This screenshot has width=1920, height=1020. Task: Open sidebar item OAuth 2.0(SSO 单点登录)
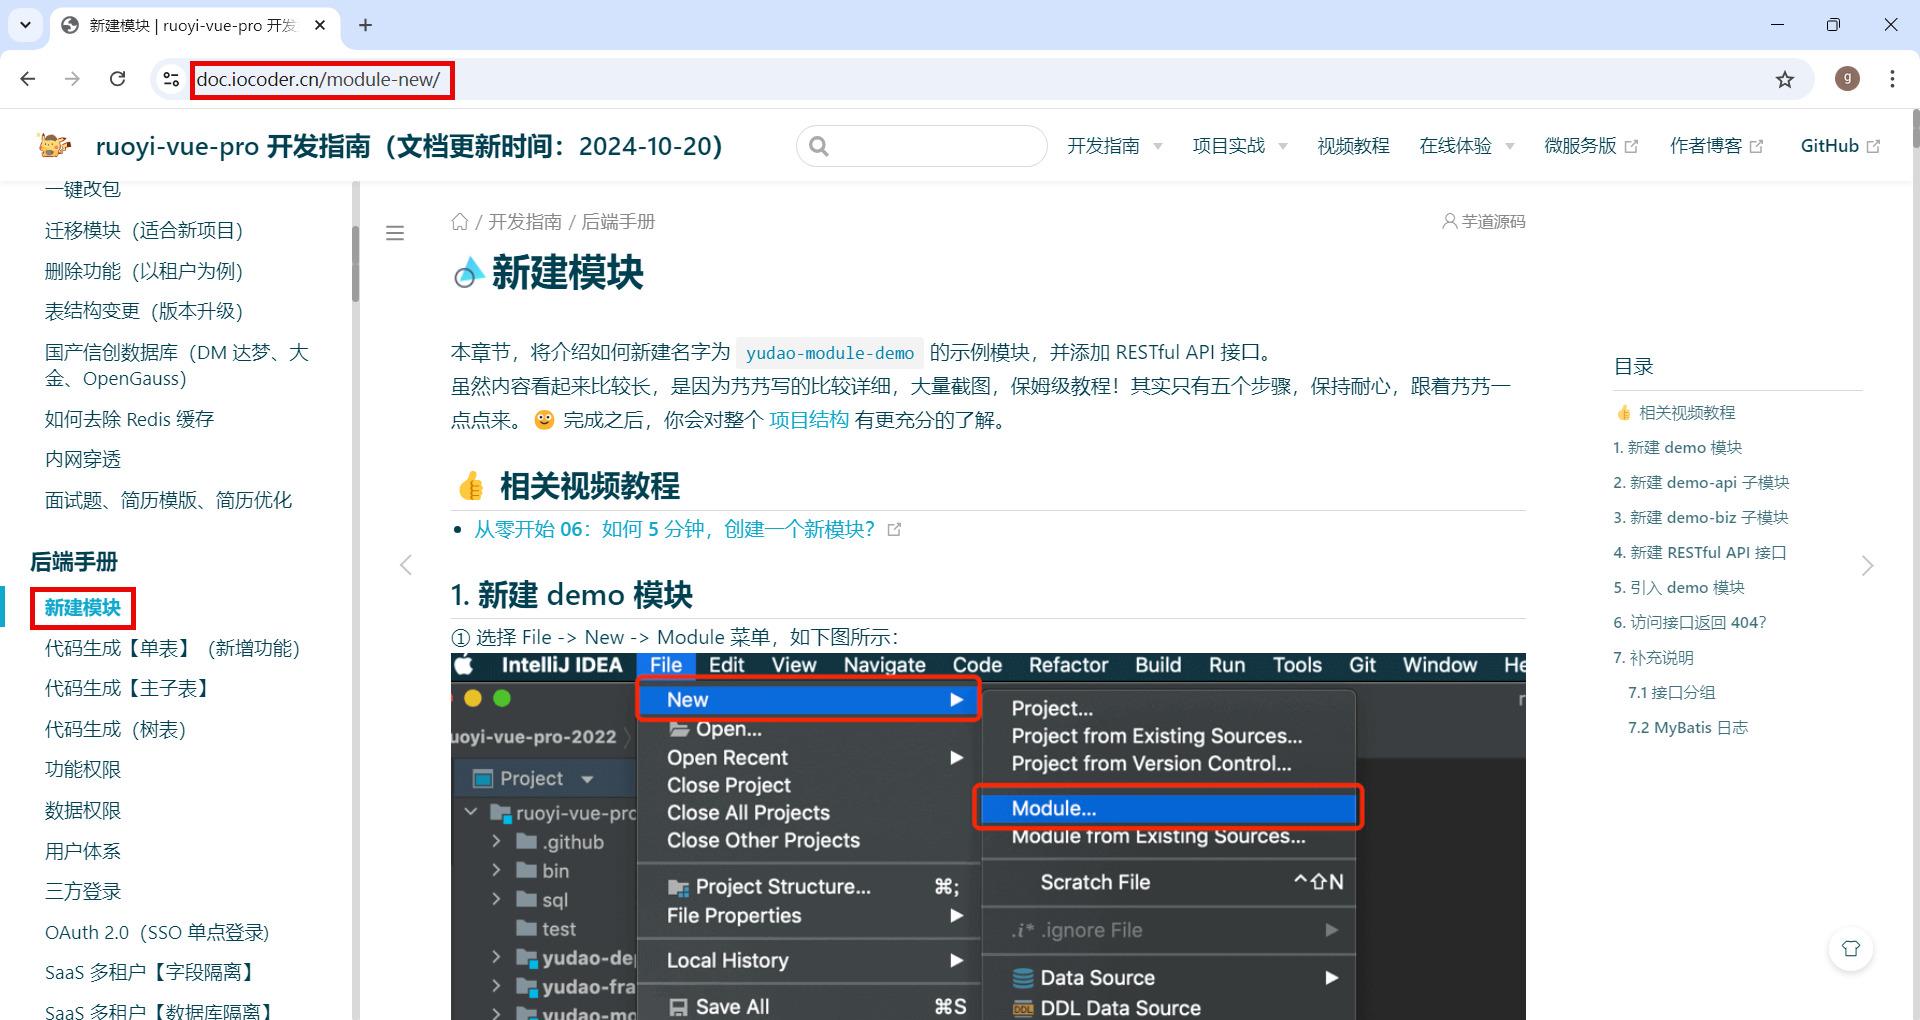click(157, 932)
